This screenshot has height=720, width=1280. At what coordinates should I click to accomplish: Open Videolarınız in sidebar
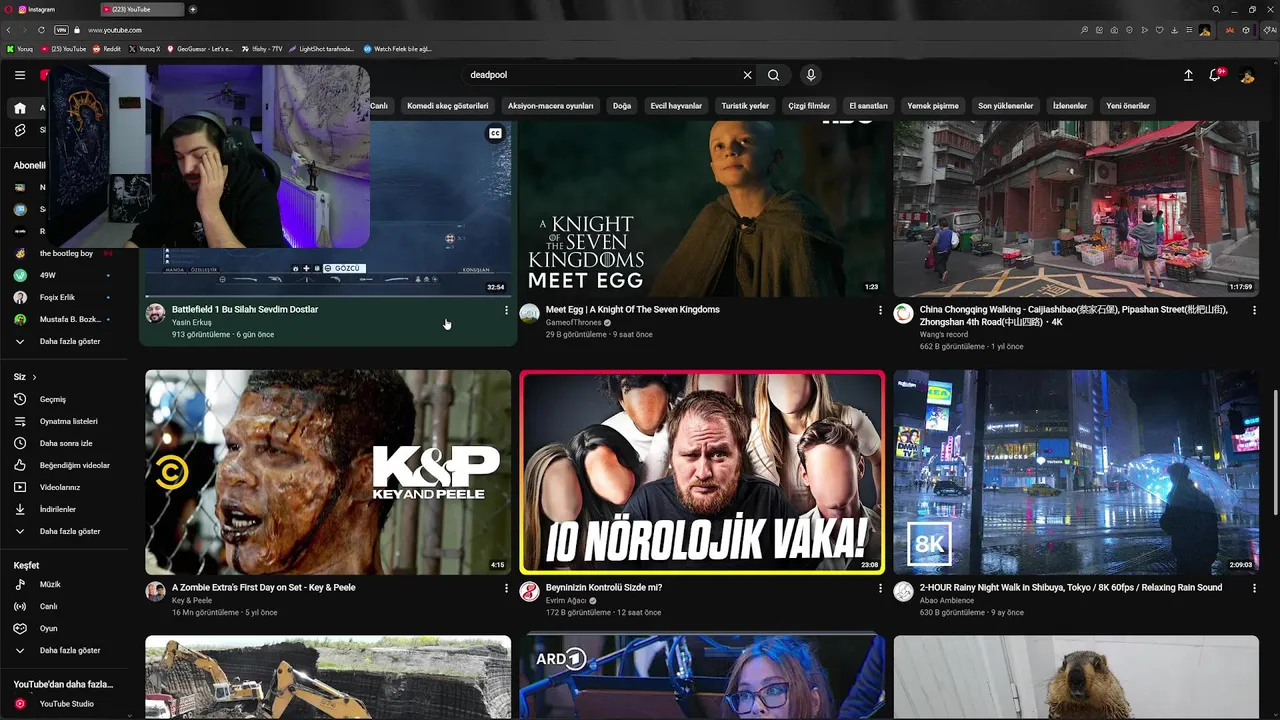(x=65, y=487)
